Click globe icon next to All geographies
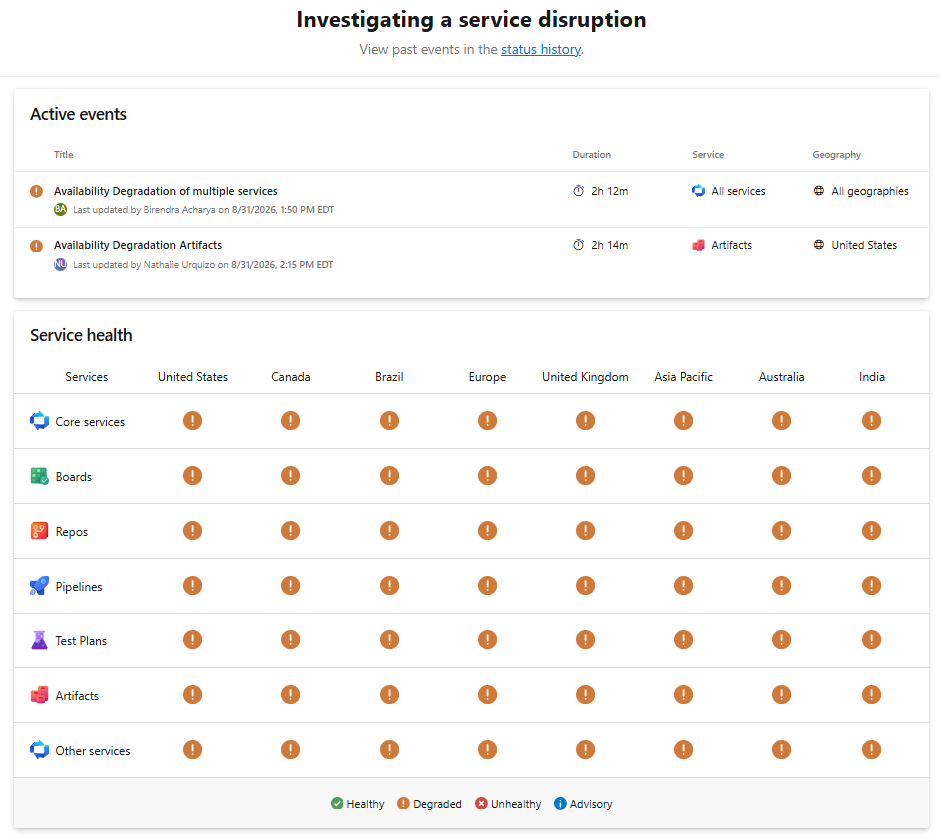Viewport: 940px width, 839px height. pyautogui.click(x=819, y=191)
